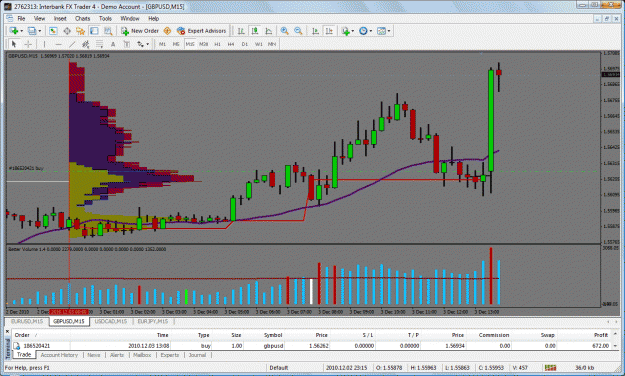Switch to H1 timeframe
This screenshot has height=376, width=625.
click(217, 44)
